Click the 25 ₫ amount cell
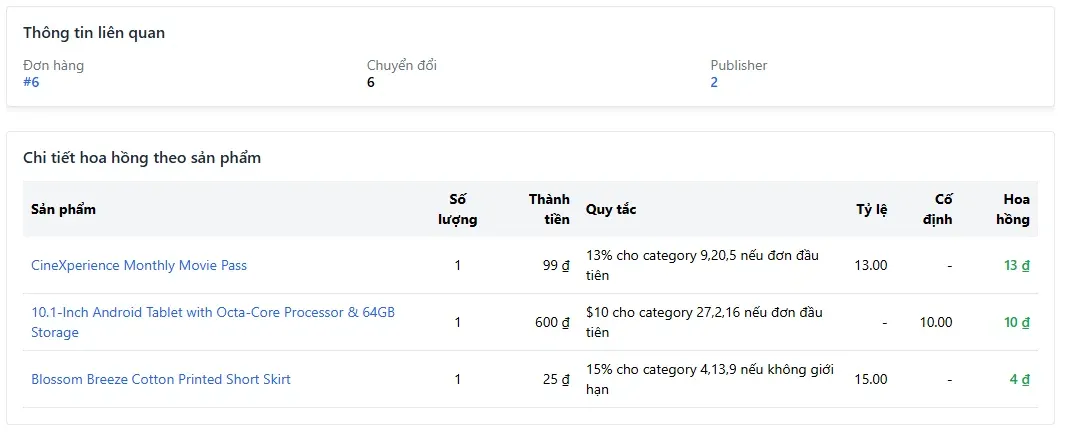Image resolution: width=1066 pixels, height=437 pixels. [556, 379]
